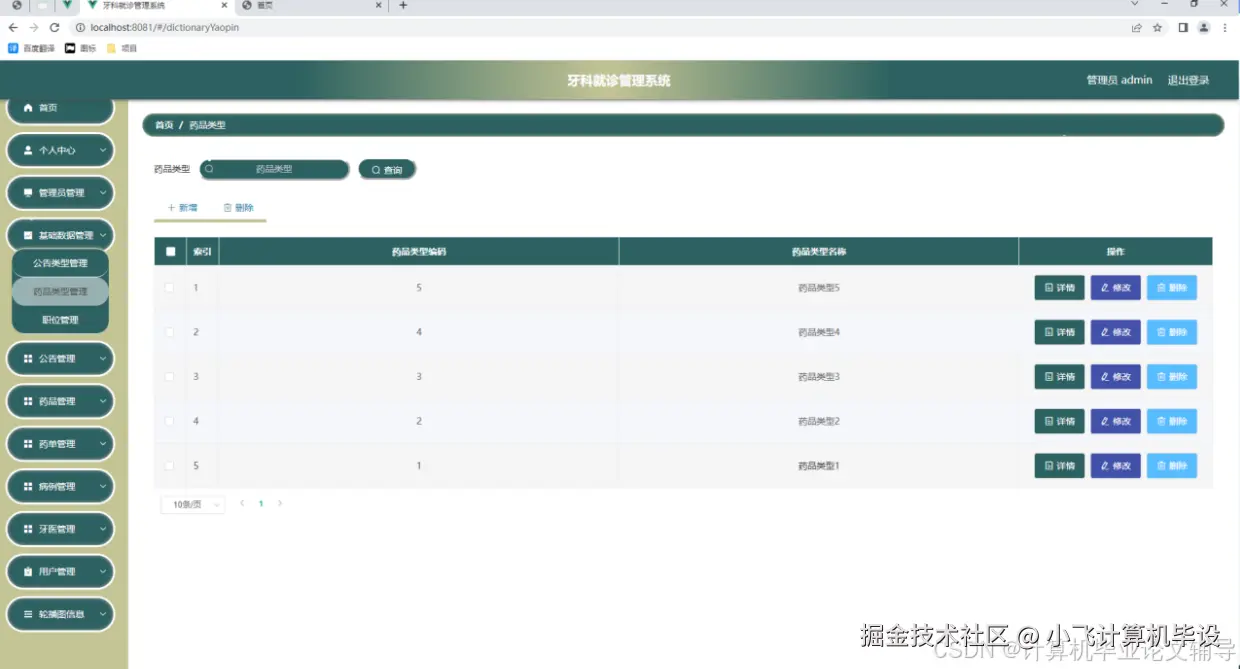Open 详情 for 药品类型3 row
1240x669 pixels.
click(x=1059, y=377)
